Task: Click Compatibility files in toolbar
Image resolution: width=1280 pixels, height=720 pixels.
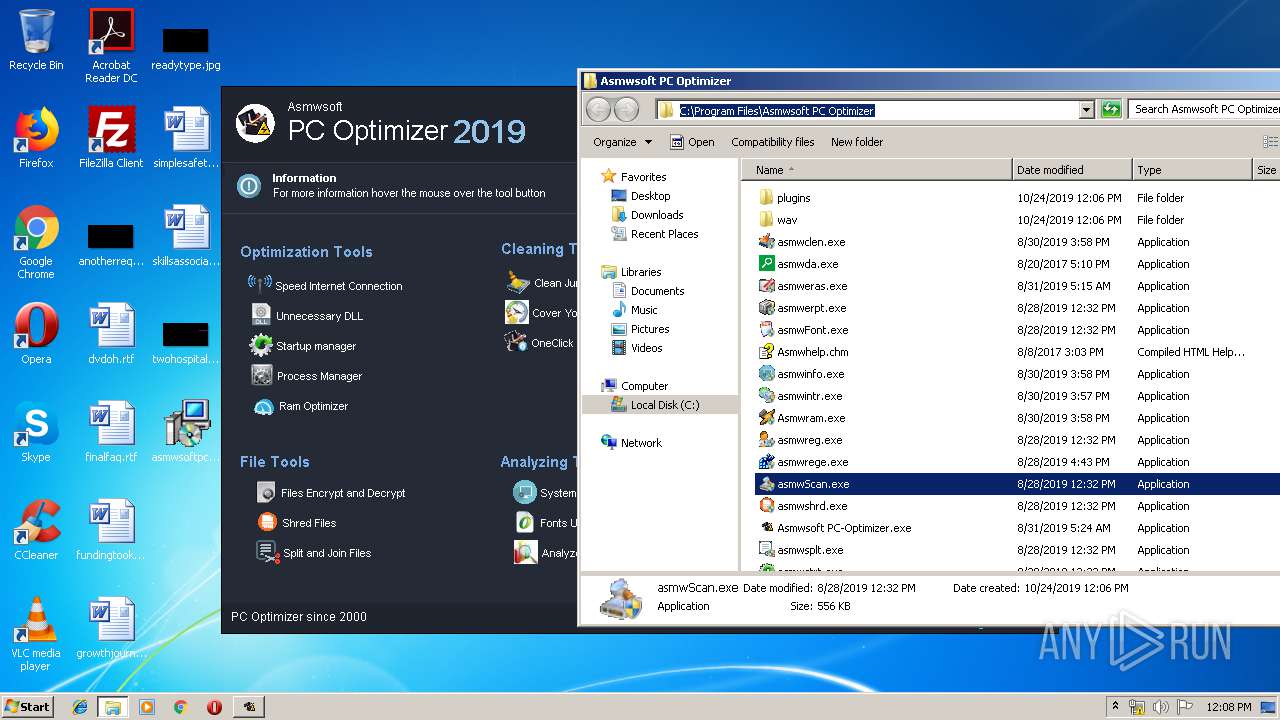Action: click(772, 142)
